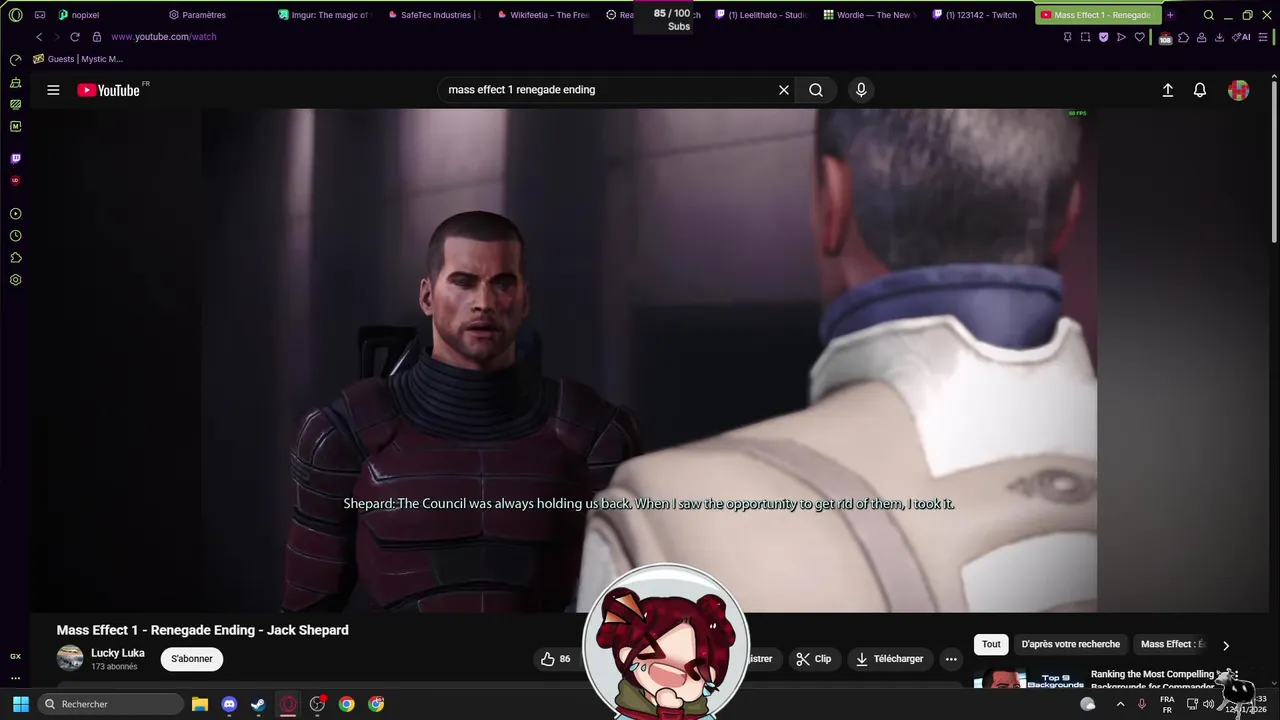Show next filter chips with arrow
The height and width of the screenshot is (720, 1280).
[x=1226, y=645]
